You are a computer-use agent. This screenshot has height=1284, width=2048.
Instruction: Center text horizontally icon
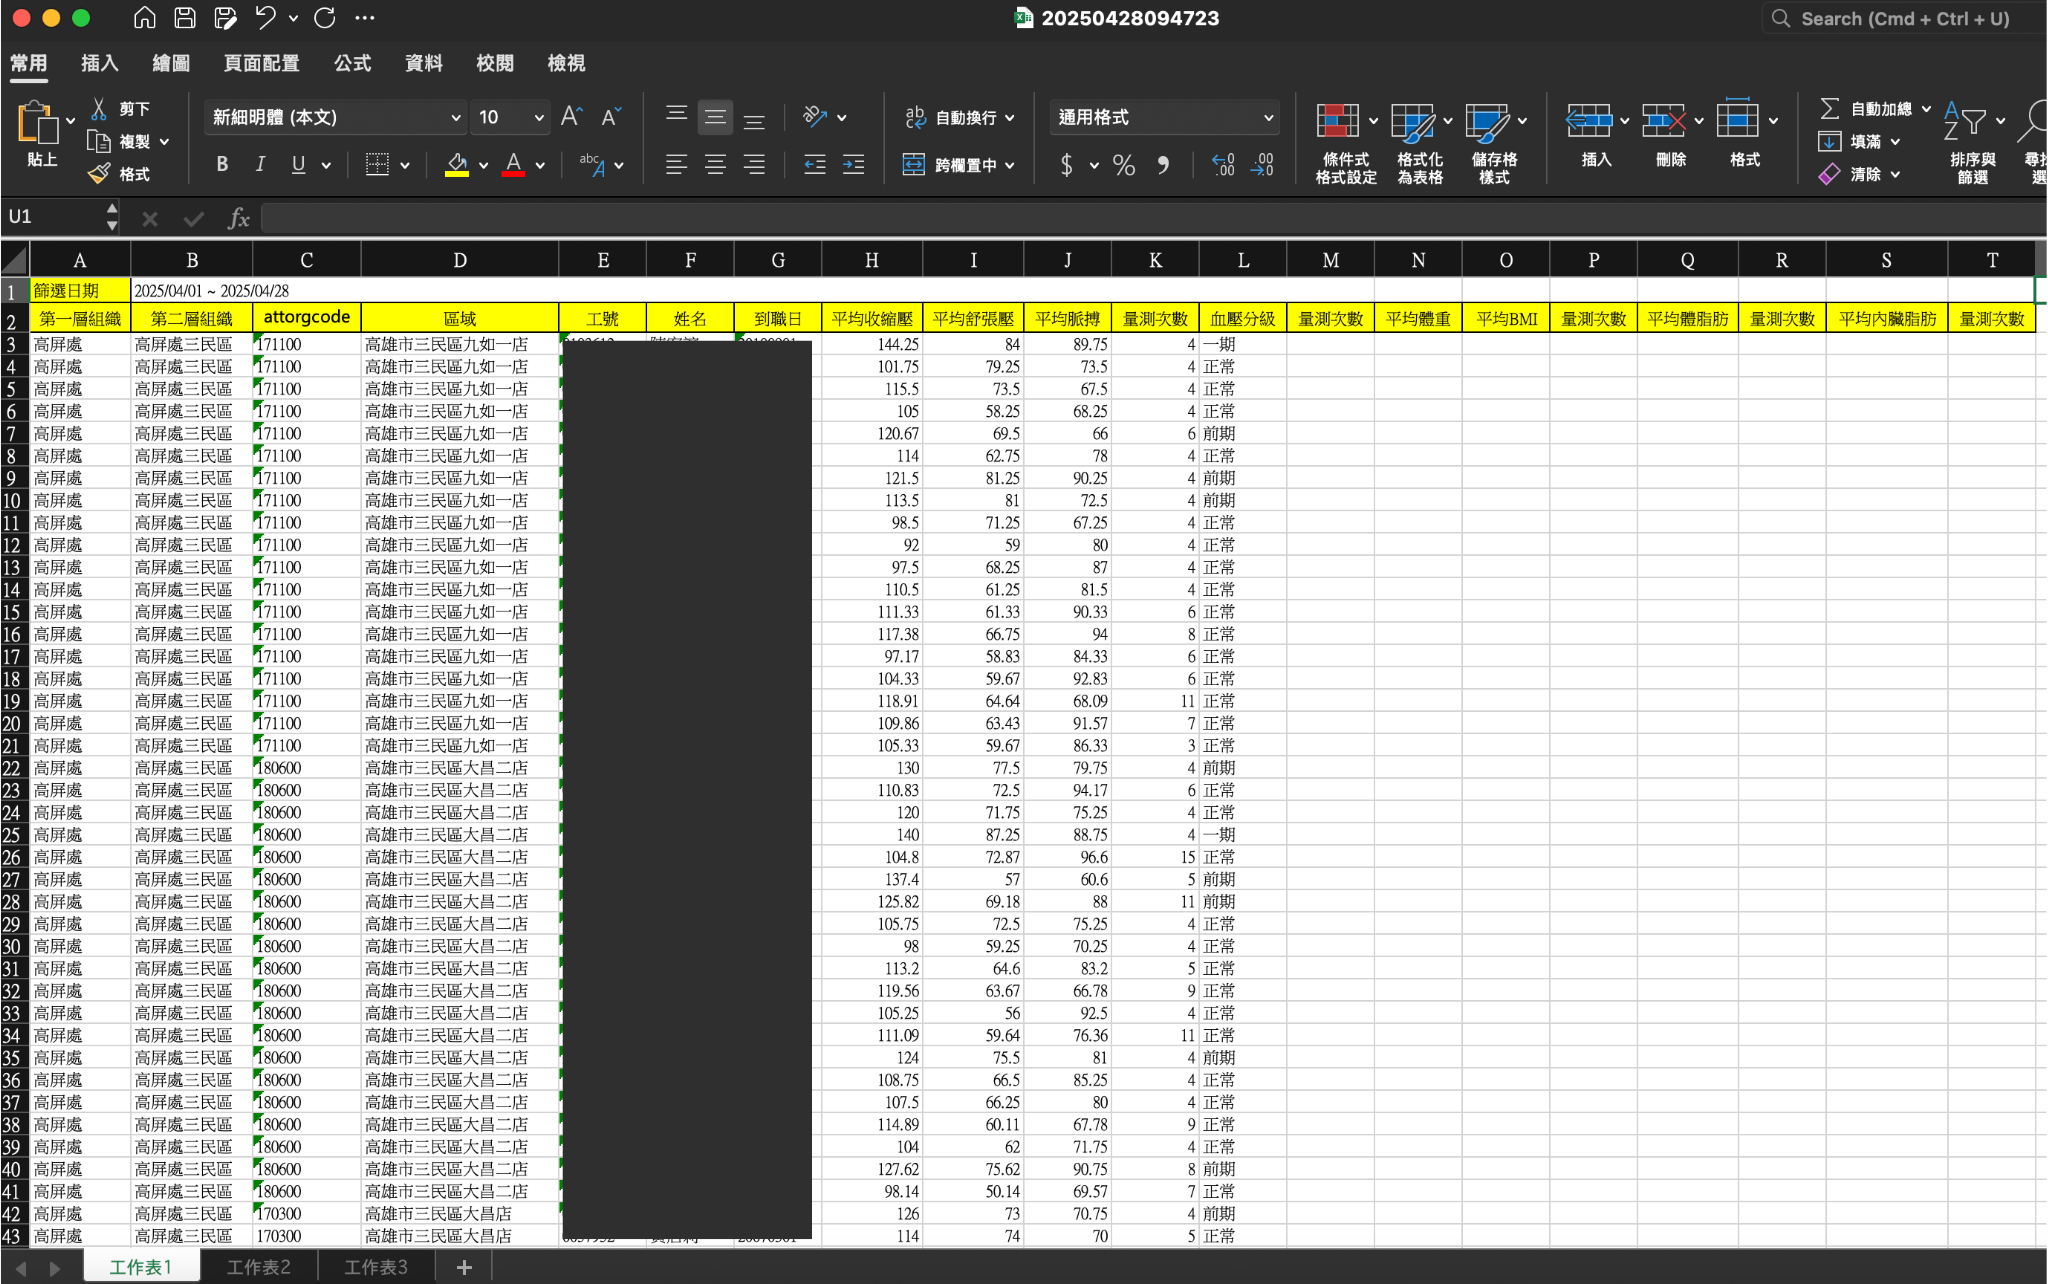click(716, 165)
